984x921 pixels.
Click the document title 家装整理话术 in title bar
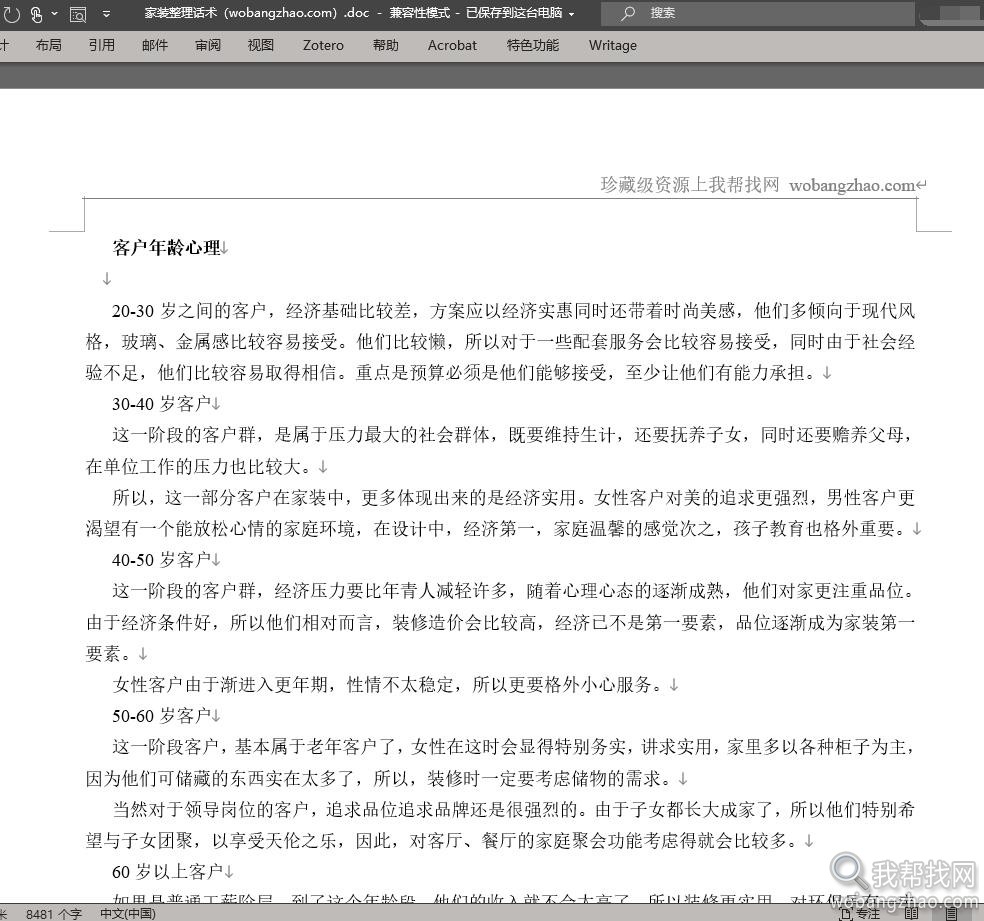pyautogui.click(x=181, y=13)
